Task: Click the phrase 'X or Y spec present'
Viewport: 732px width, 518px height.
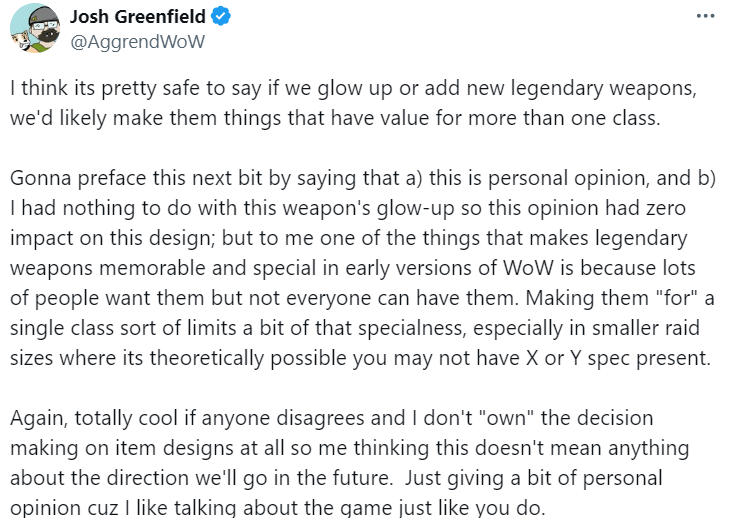Action: [618, 358]
